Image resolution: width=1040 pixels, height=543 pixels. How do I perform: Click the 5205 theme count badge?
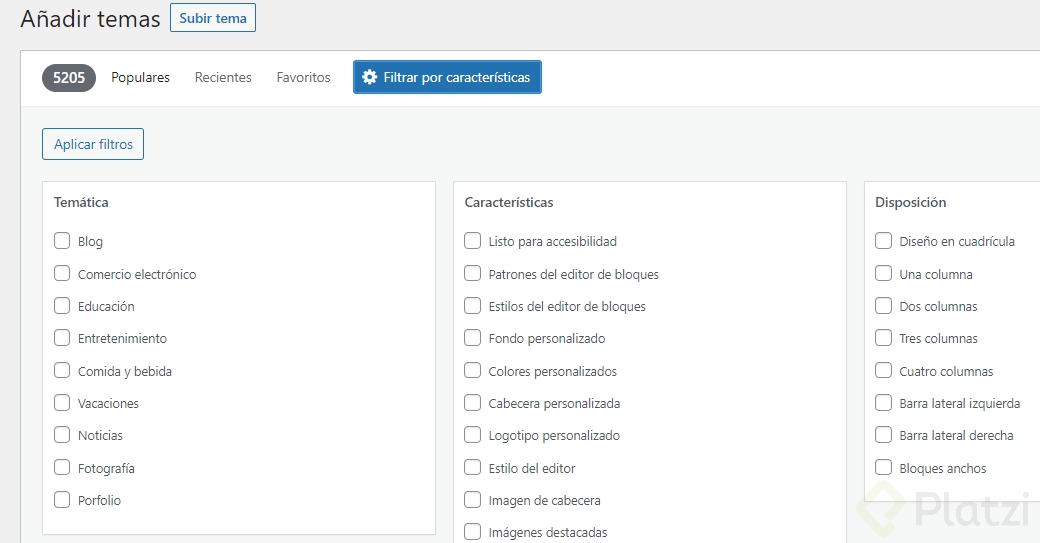tap(69, 77)
